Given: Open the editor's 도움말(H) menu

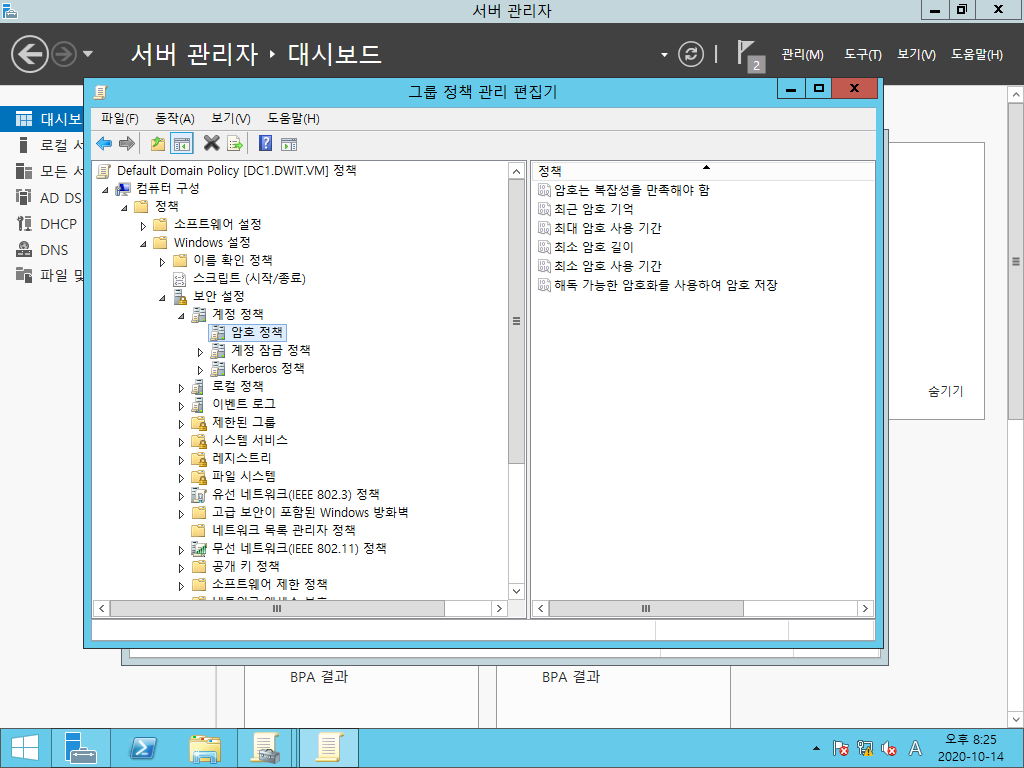Looking at the screenshot, I should [293, 118].
